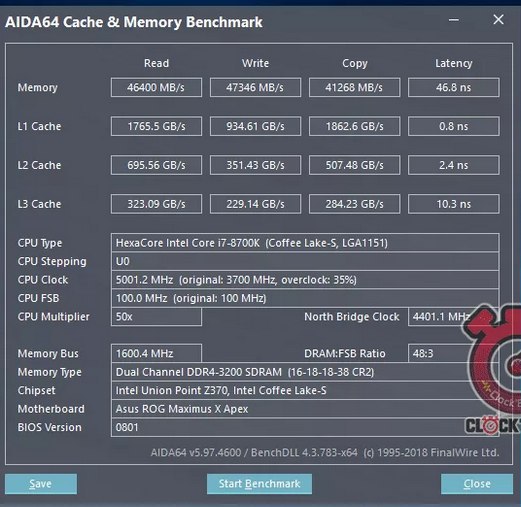
Task: Click Memory Read value 46400 MB/s
Action: click(156, 88)
